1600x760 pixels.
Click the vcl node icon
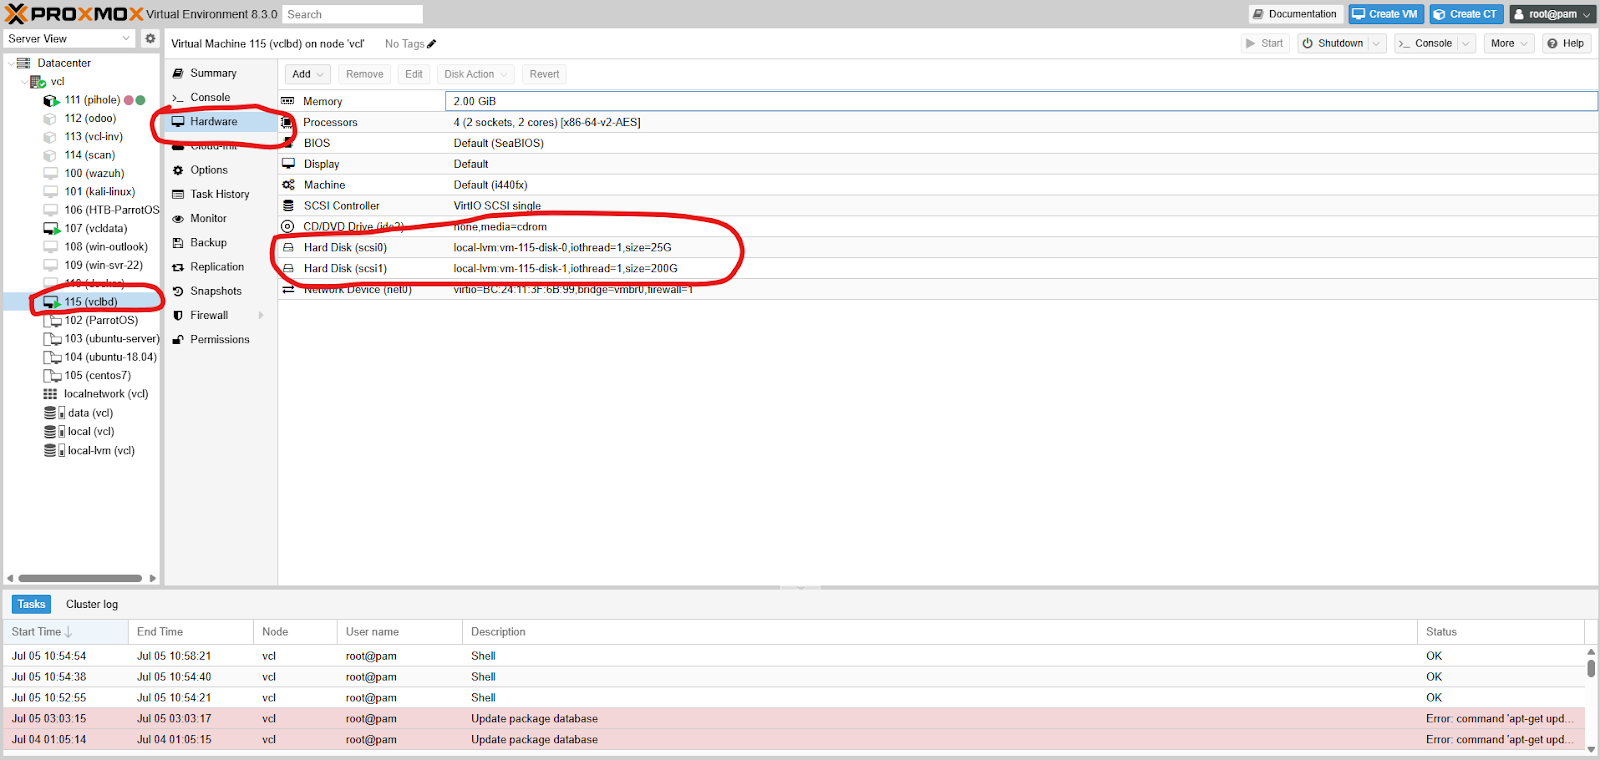[x=37, y=82]
